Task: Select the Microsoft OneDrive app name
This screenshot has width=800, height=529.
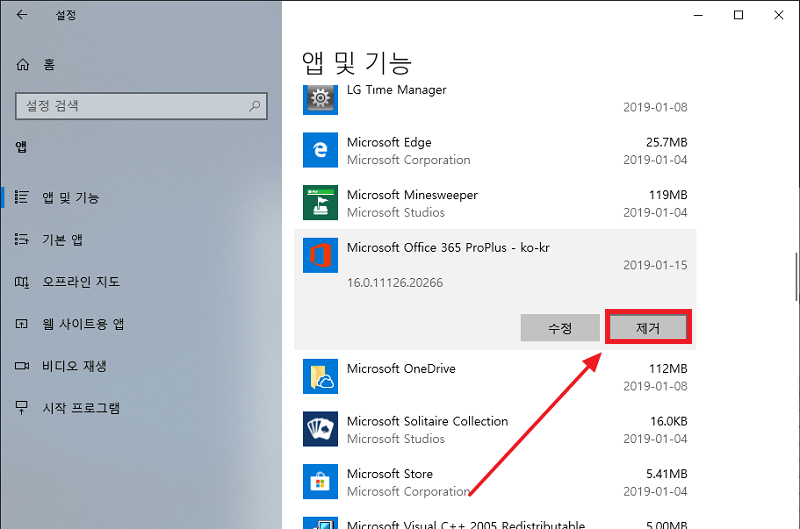Action: pyautogui.click(x=401, y=369)
